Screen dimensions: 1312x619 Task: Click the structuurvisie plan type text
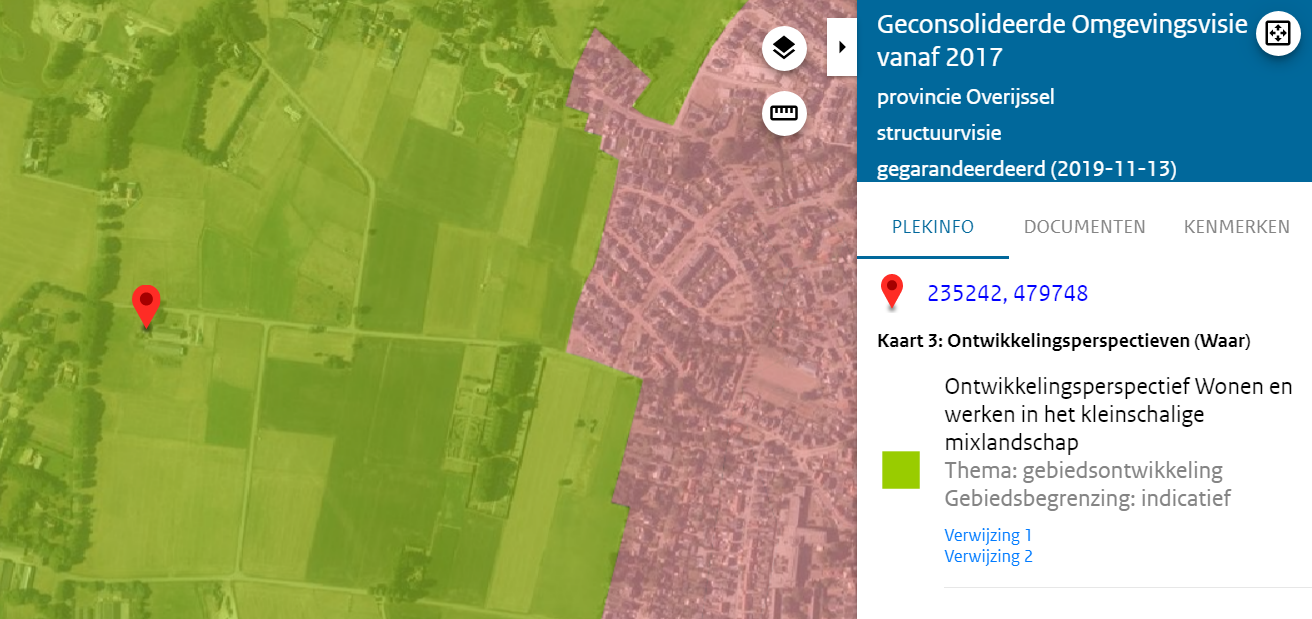(x=938, y=133)
